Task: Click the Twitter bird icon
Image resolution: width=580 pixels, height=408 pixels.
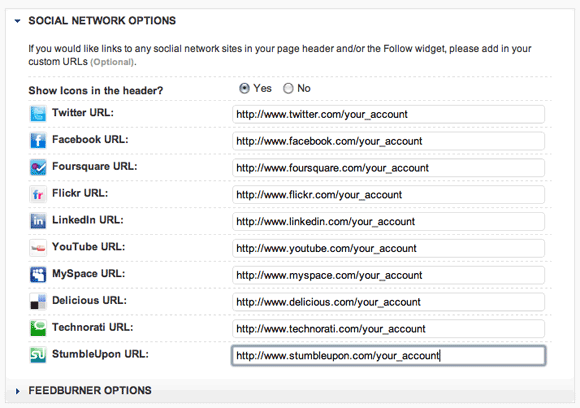Action: pos(38,114)
